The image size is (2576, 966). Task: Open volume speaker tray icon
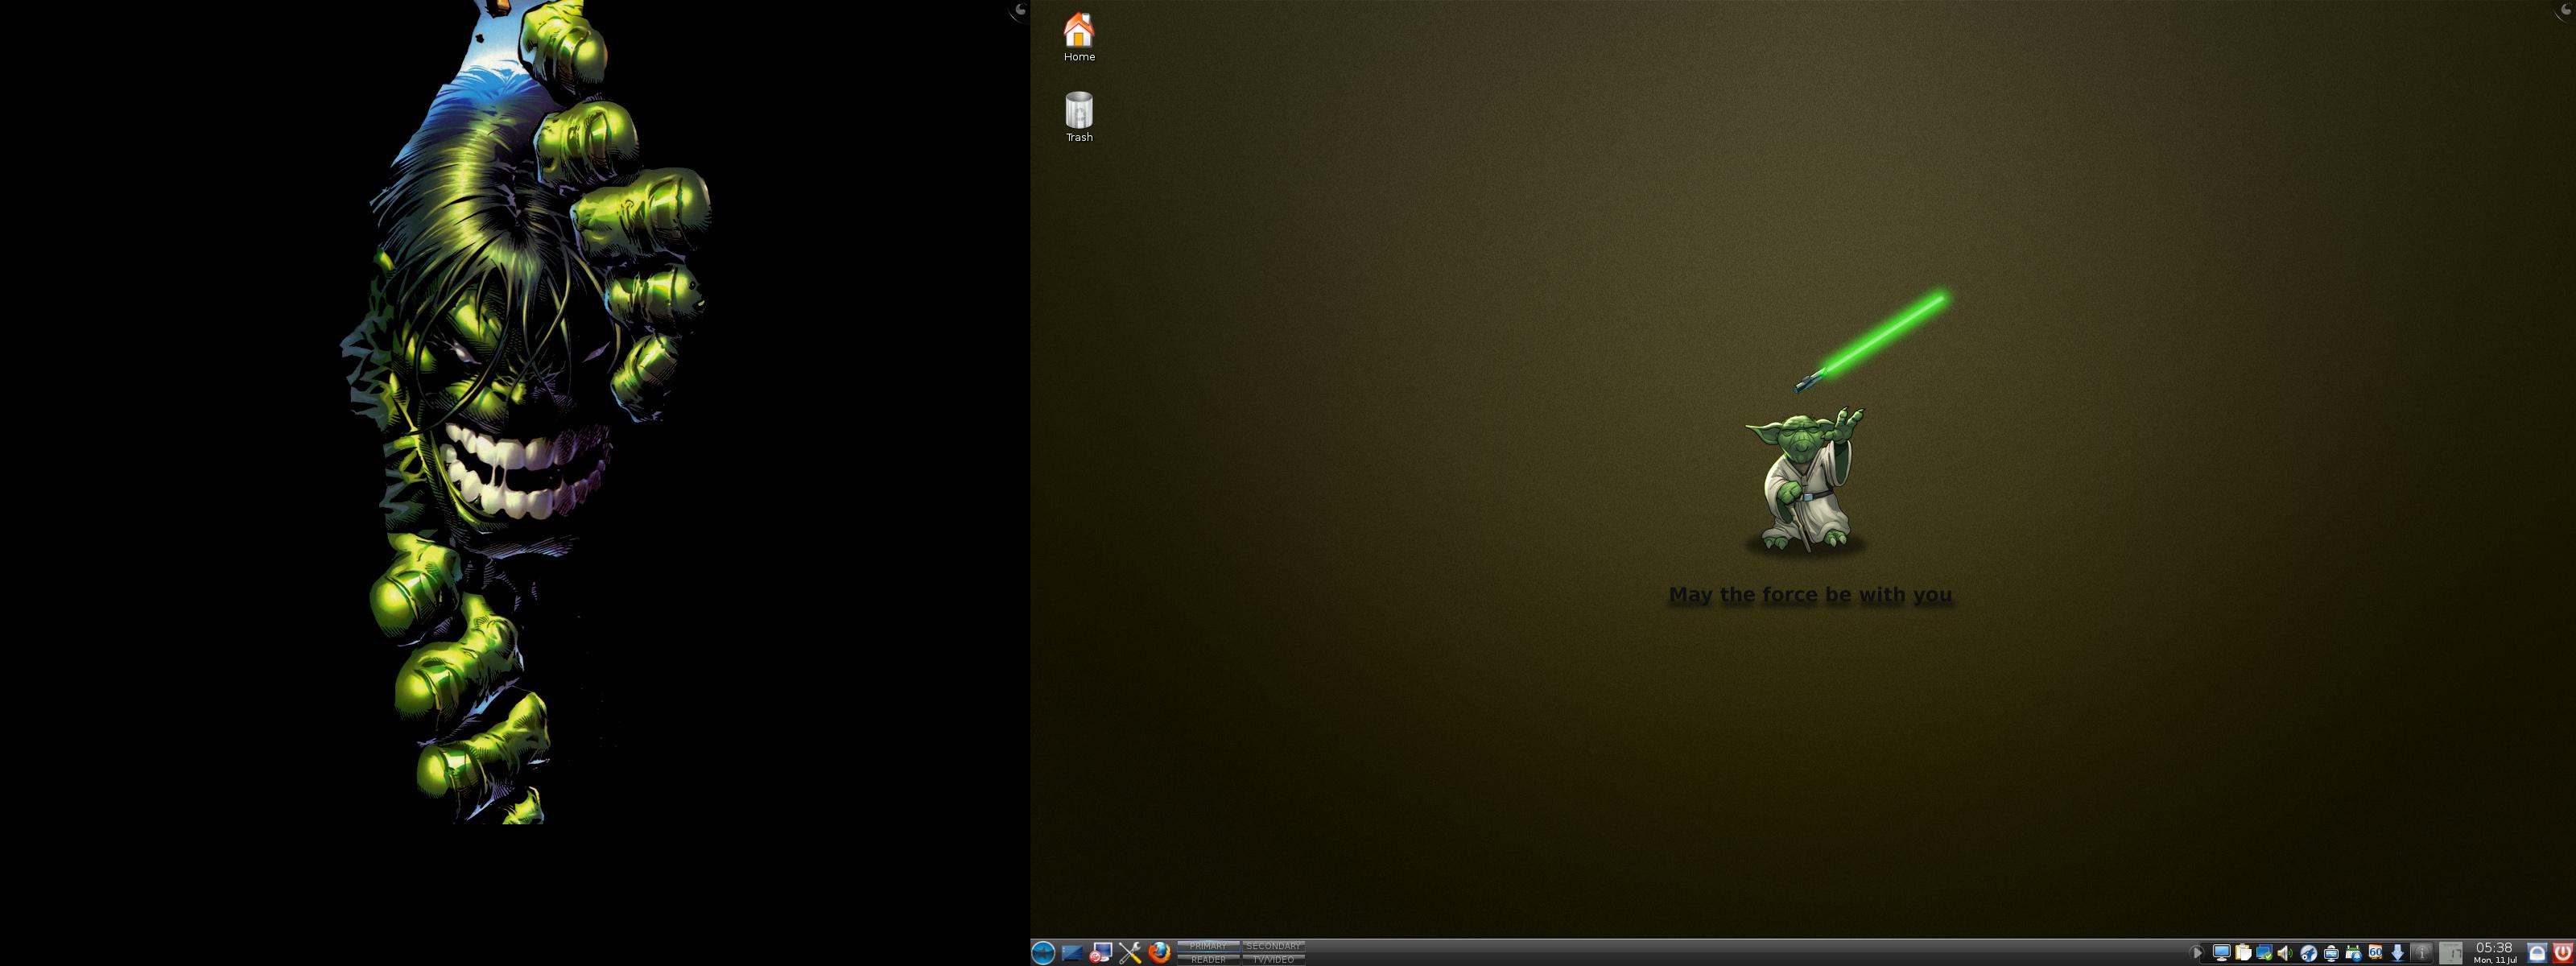(x=2285, y=953)
